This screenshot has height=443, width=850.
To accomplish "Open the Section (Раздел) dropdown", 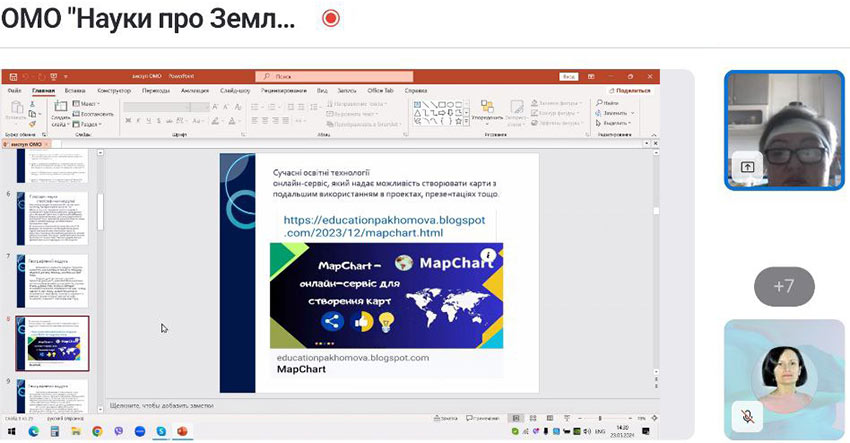I will point(87,124).
